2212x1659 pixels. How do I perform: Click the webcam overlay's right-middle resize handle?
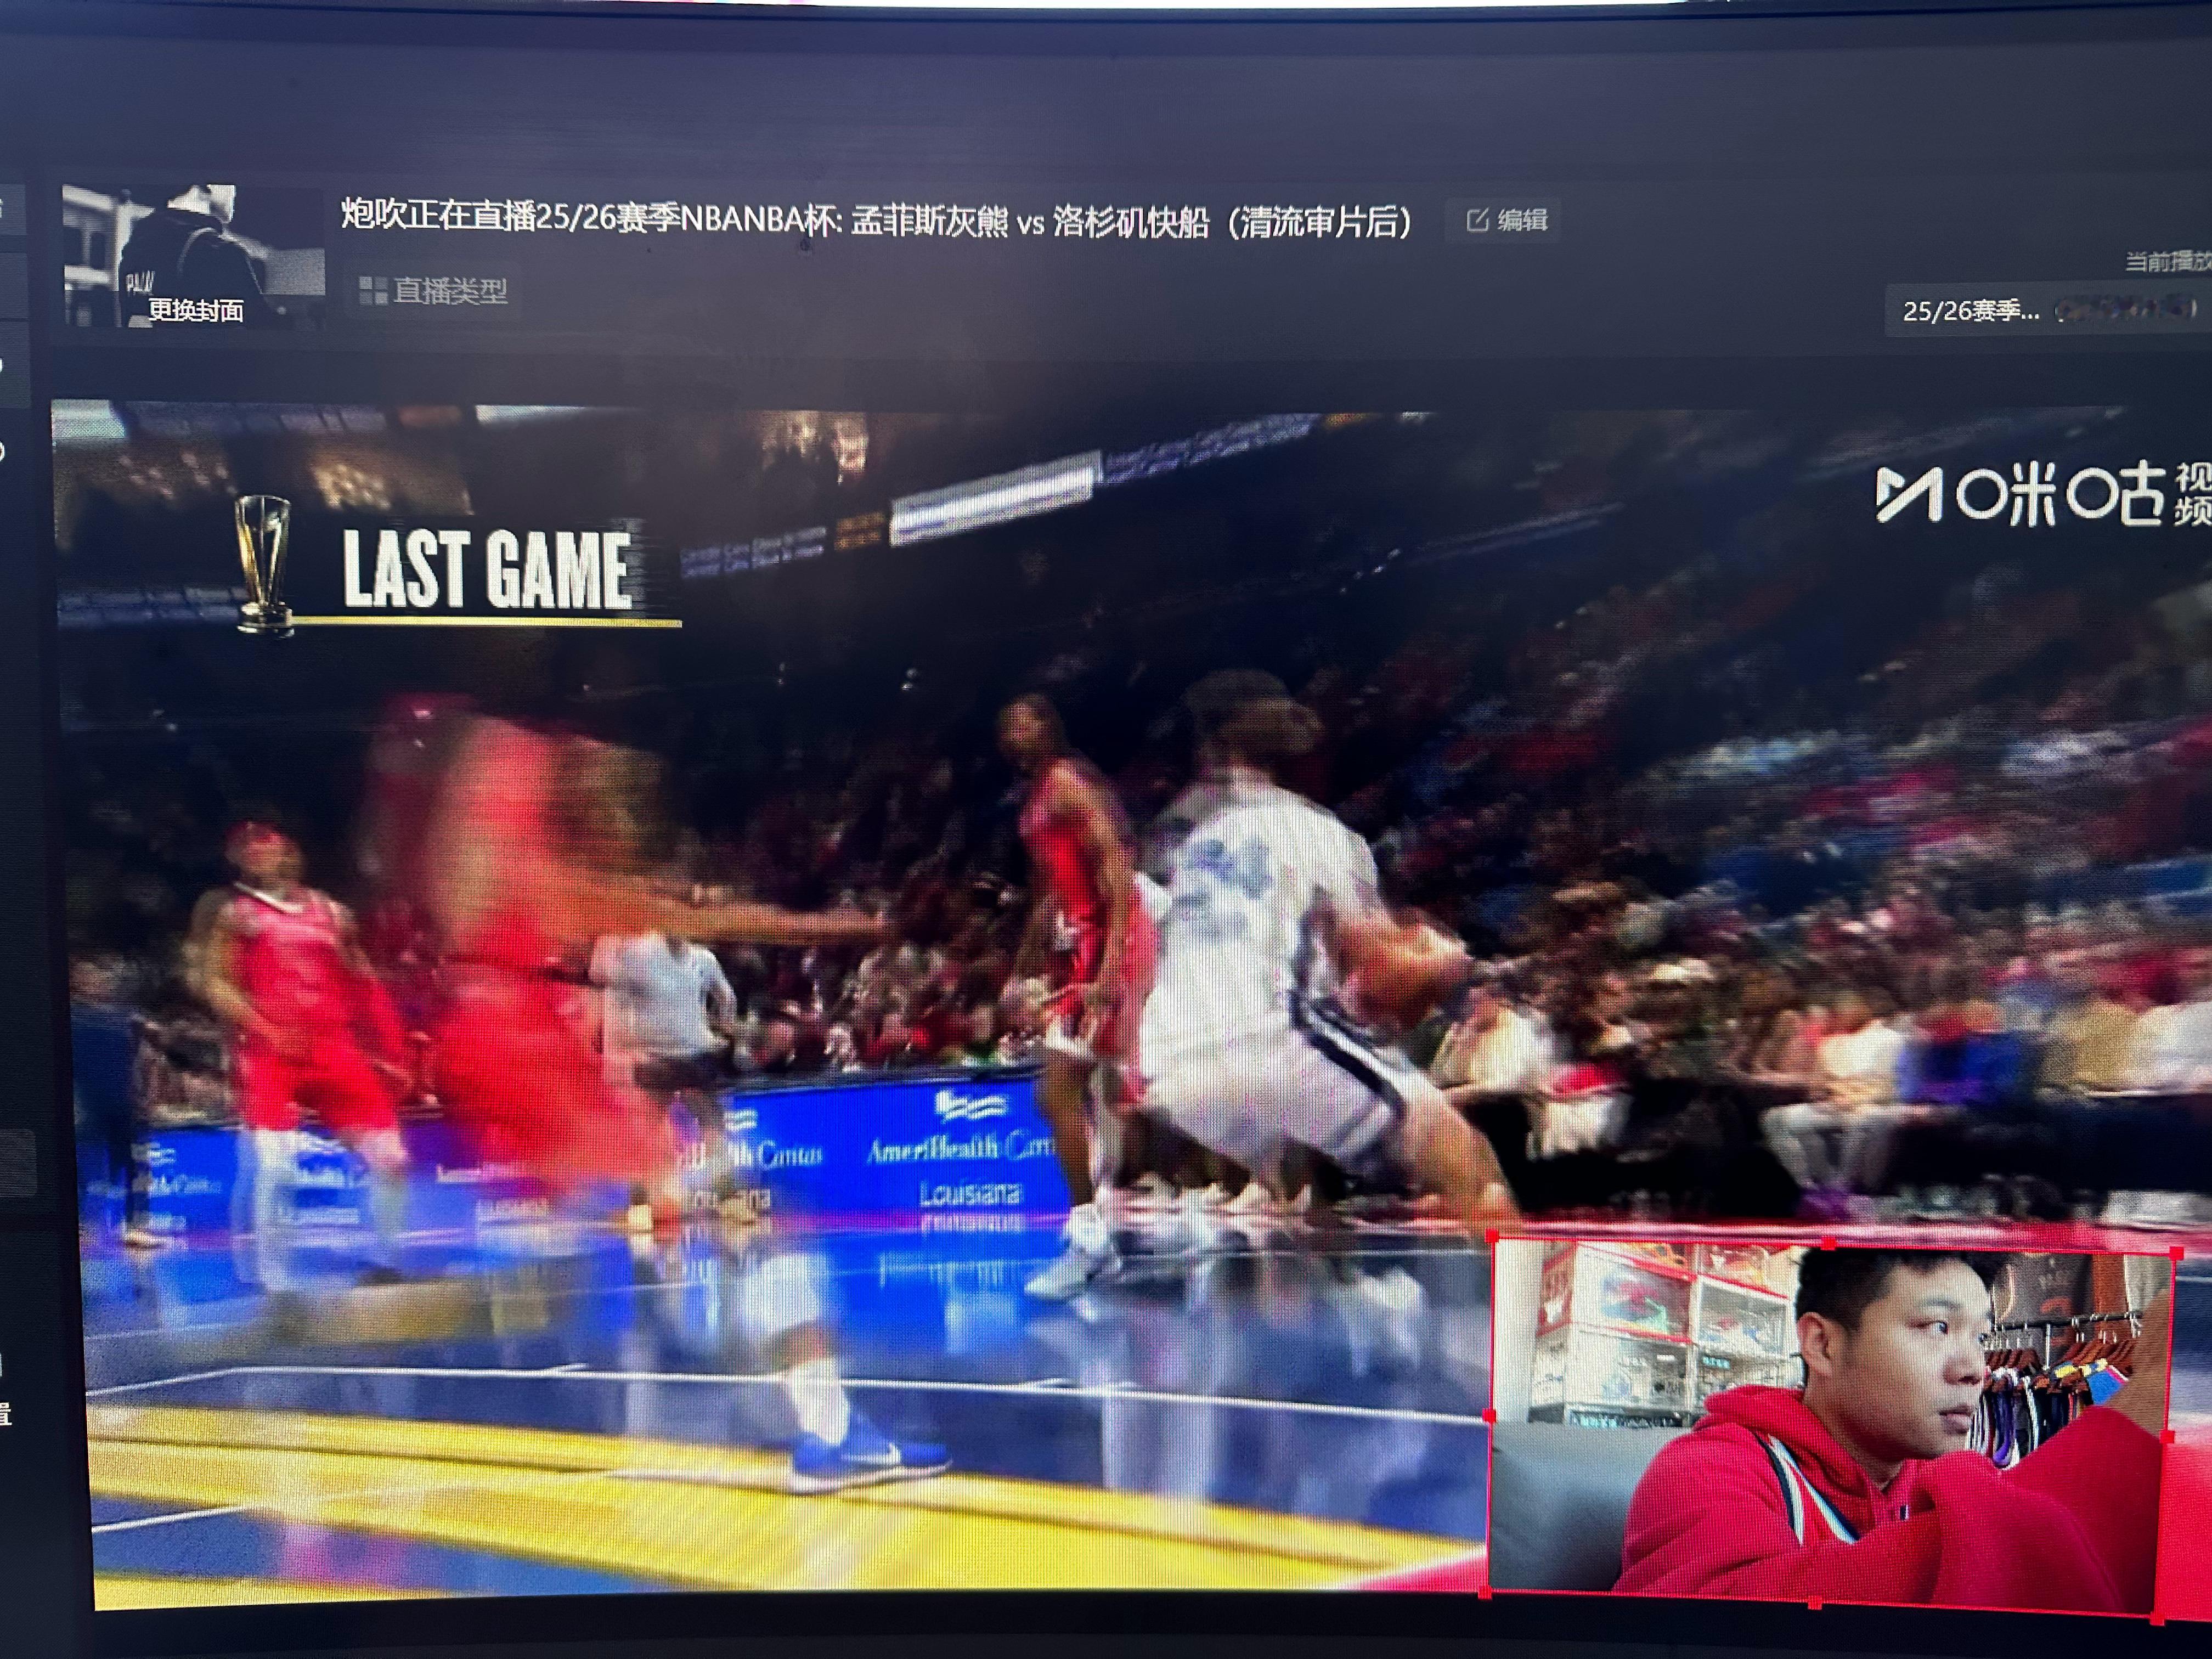tap(2168, 1437)
